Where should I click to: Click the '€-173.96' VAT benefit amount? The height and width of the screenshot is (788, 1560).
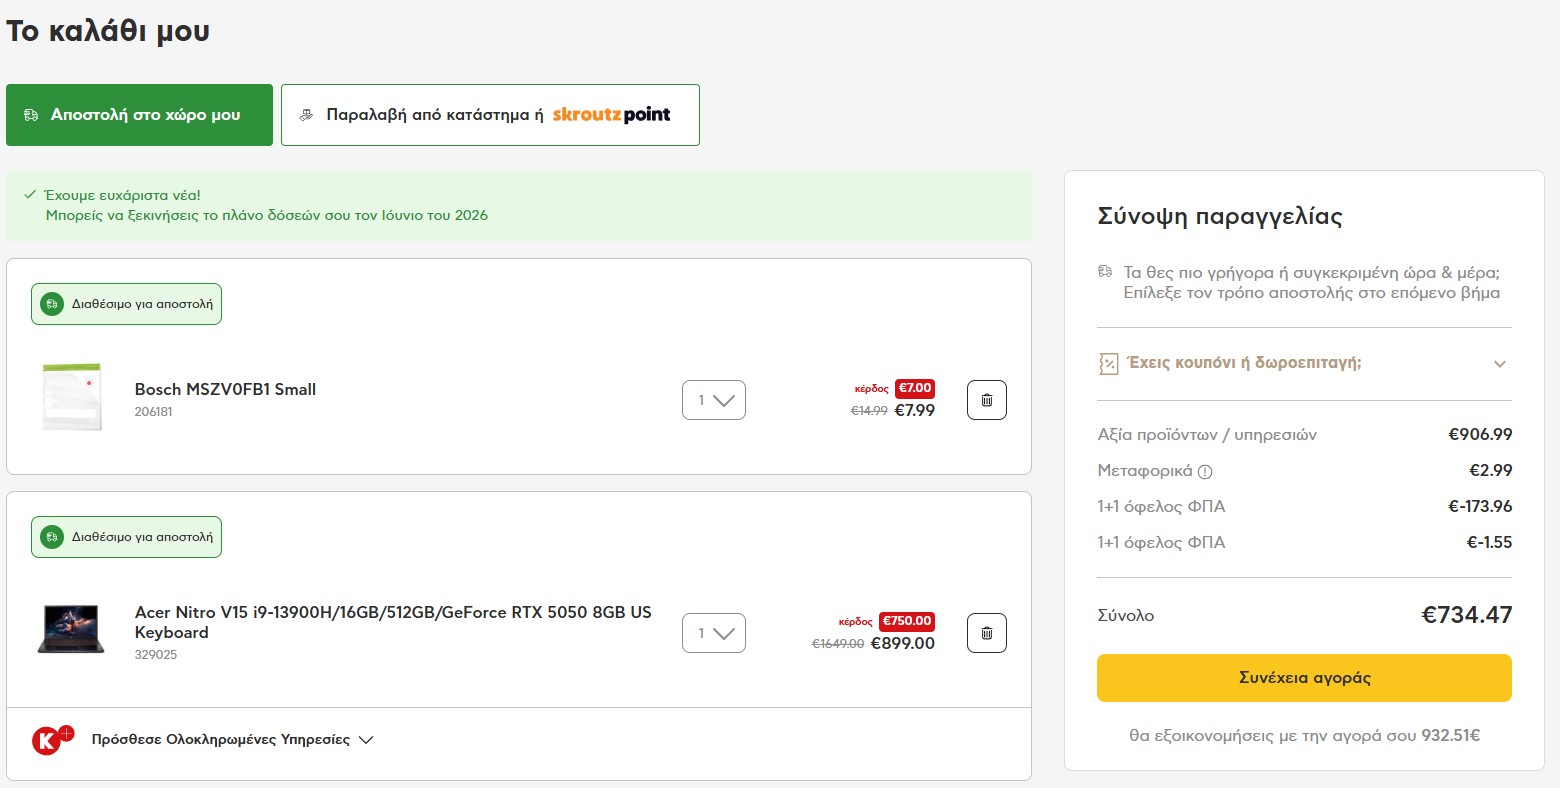tap(1480, 507)
